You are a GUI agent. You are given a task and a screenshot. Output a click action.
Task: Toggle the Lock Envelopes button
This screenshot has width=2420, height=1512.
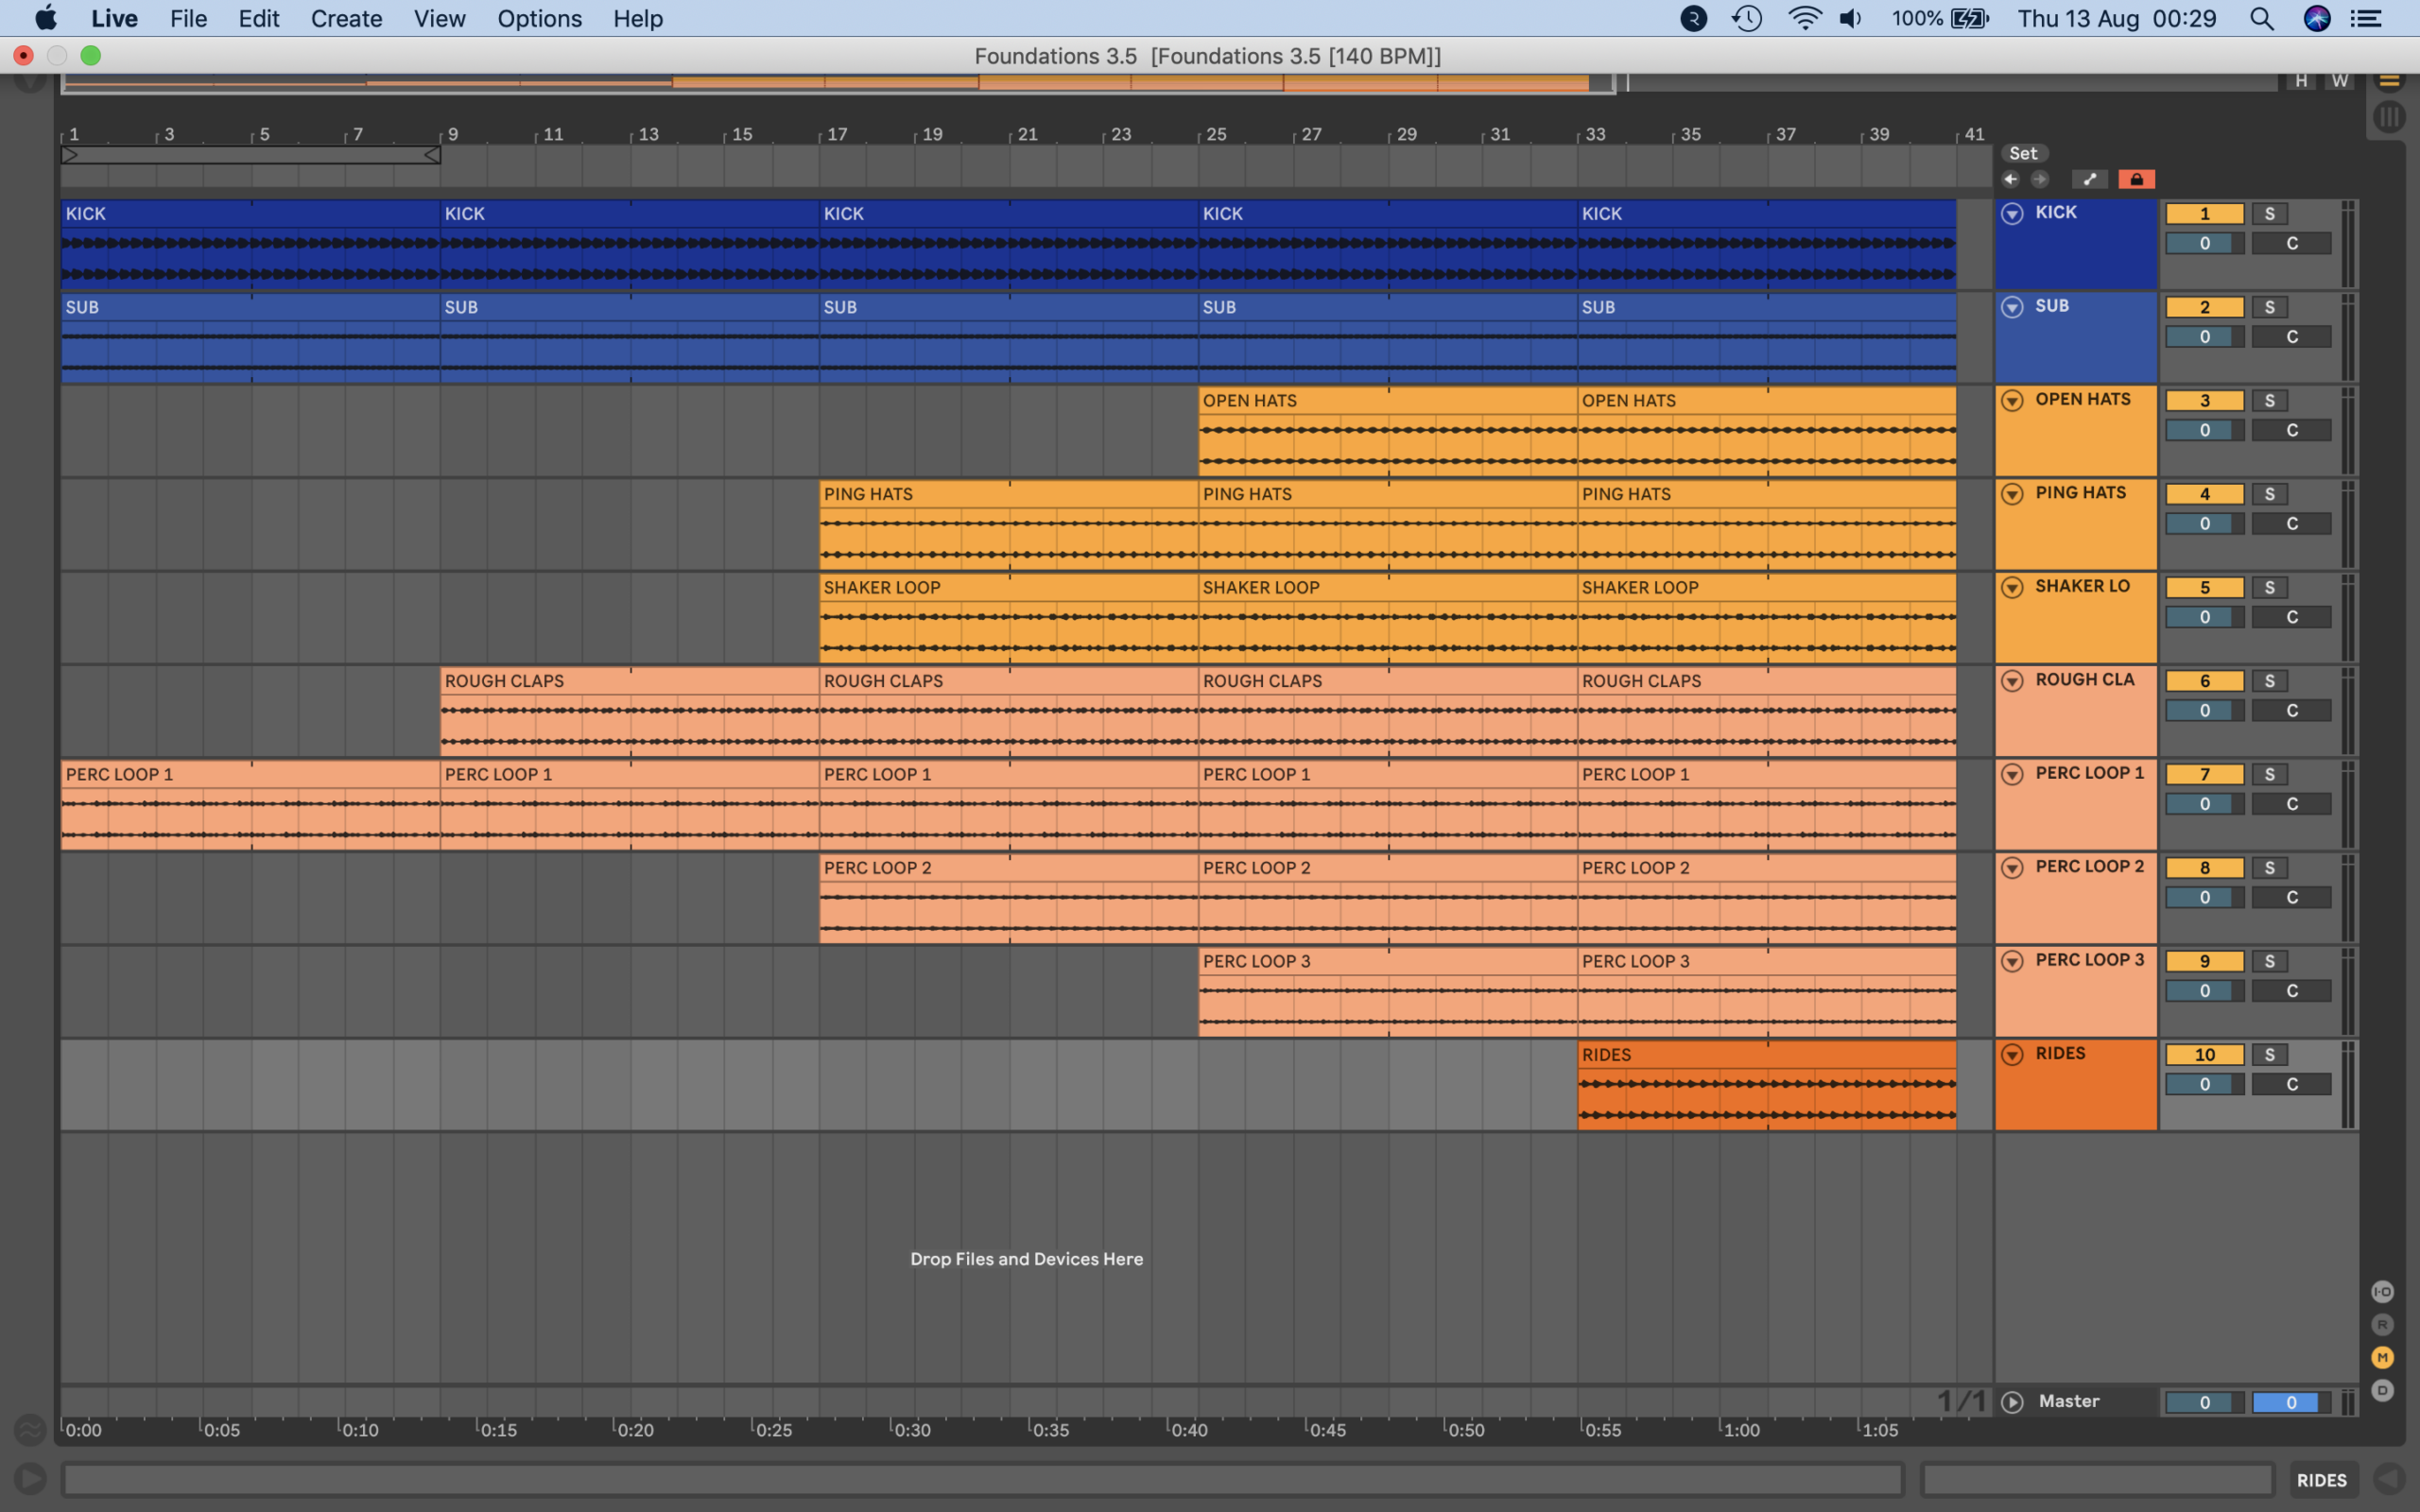click(x=2136, y=179)
